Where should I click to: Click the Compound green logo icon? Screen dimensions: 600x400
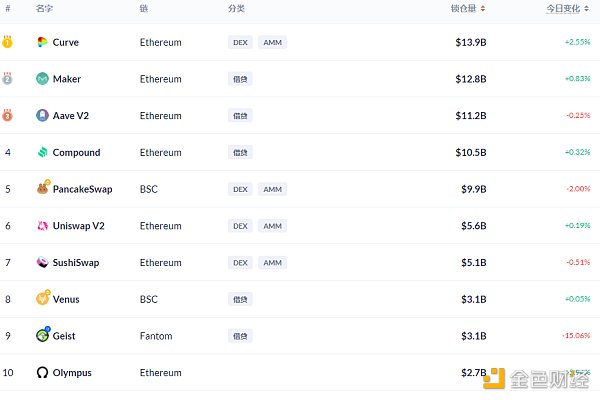point(42,152)
